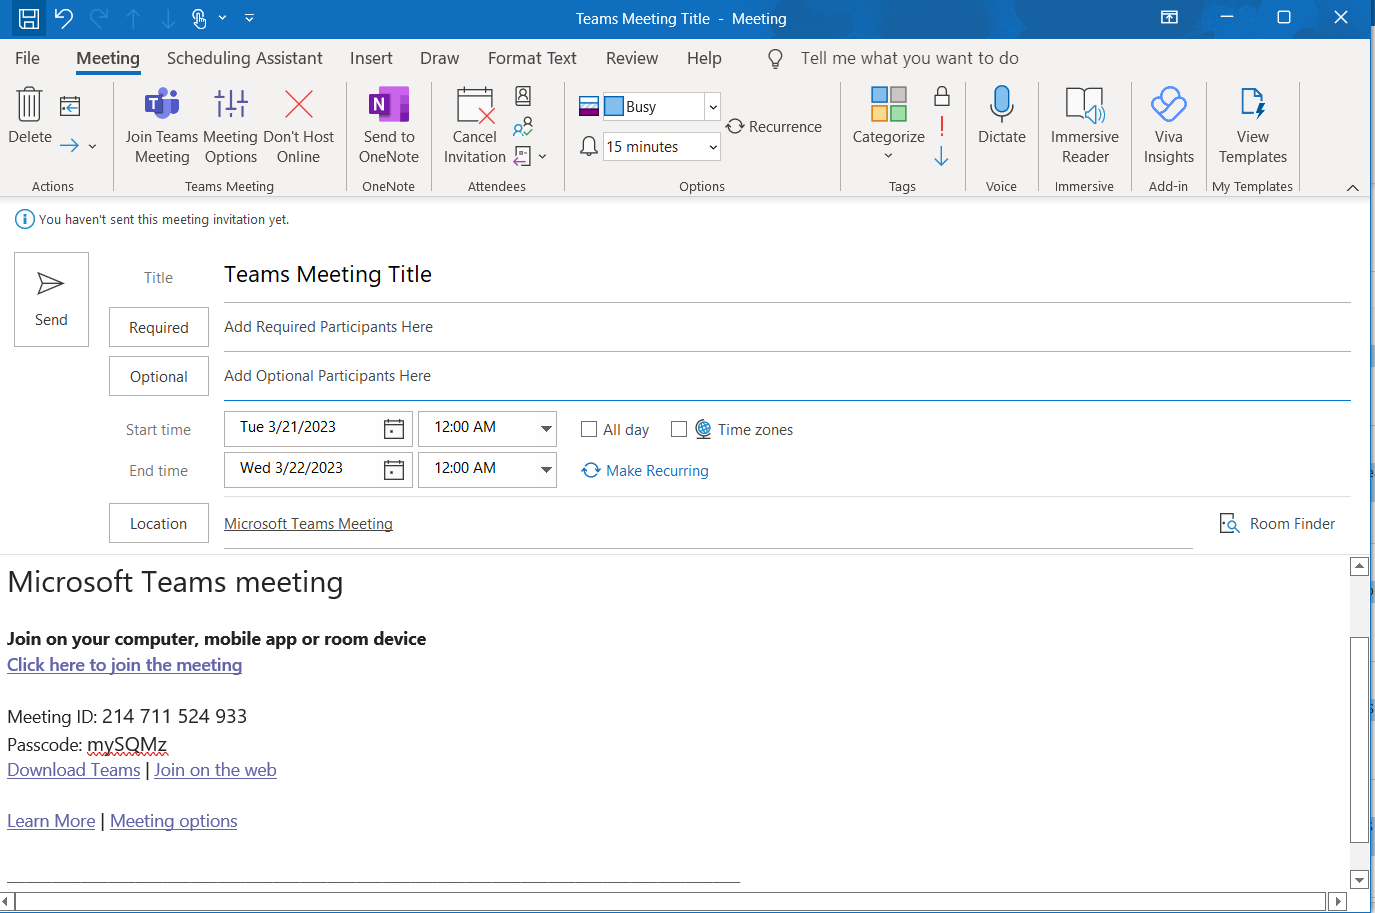Mark the meeting as Private with the lock icon
The height and width of the screenshot is (913, 1375).
coord(942,96)
